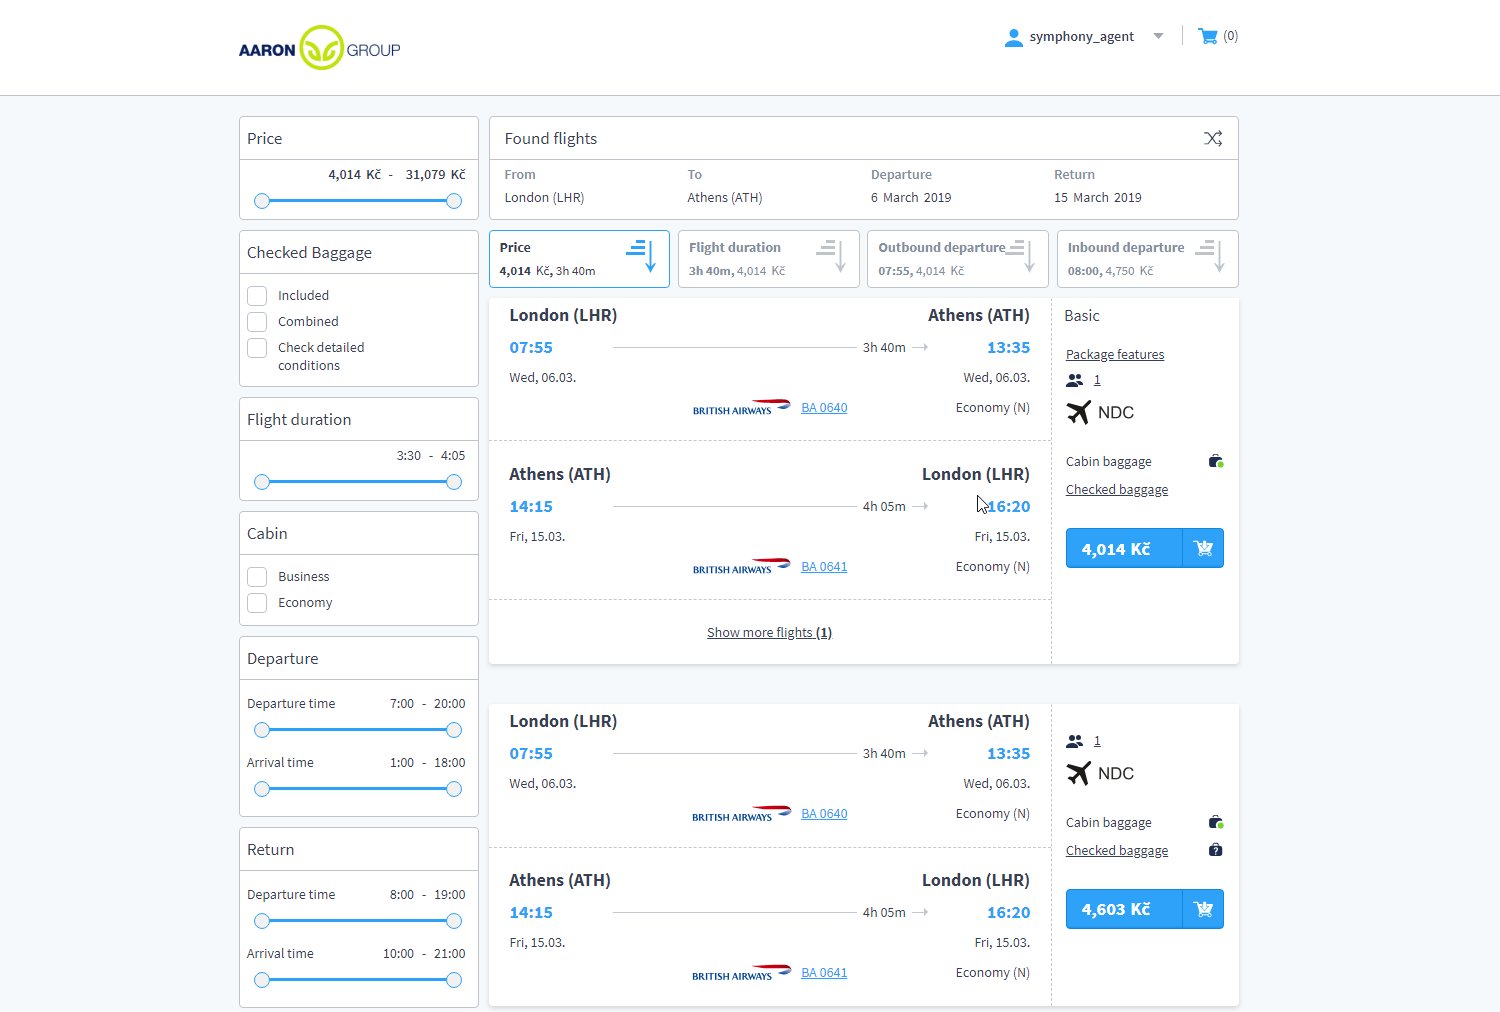Sort results by Flight duration
This screenshot has width=1500, height=1012.
click(x=768, y=259)
